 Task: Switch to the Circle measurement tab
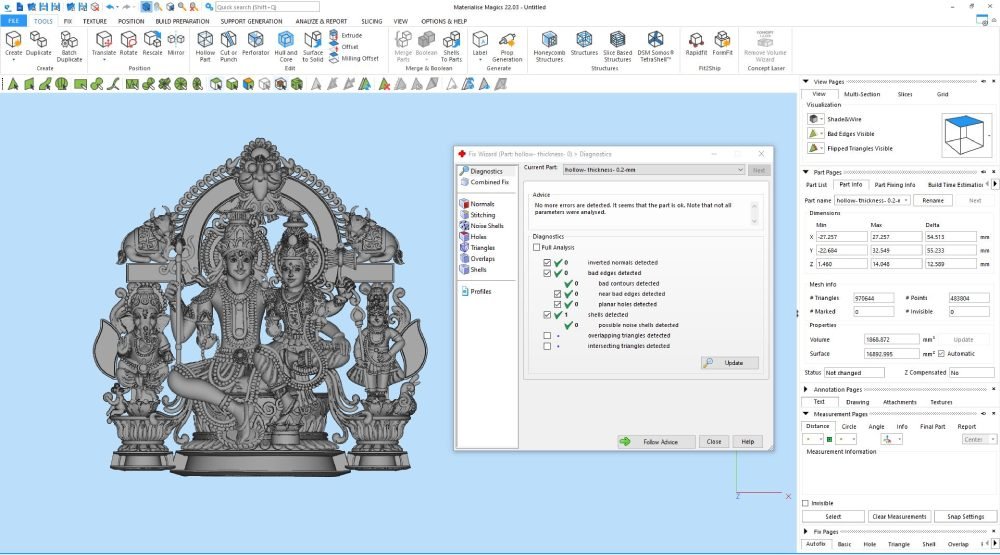point(848,427)
